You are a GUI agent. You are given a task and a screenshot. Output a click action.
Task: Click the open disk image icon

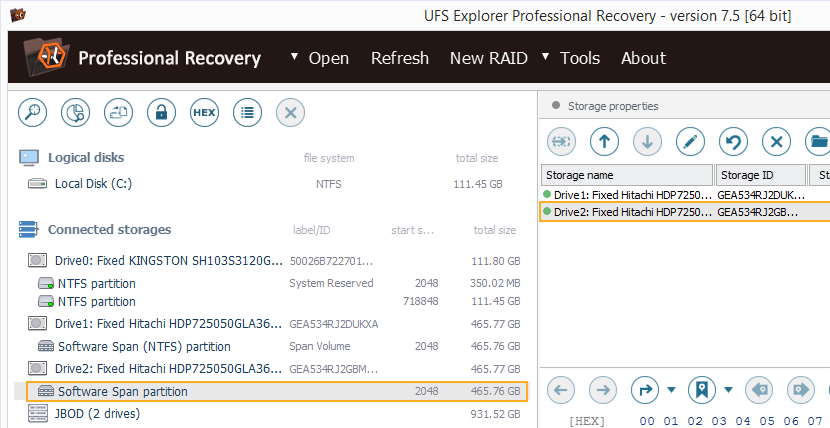click(119, 113)
